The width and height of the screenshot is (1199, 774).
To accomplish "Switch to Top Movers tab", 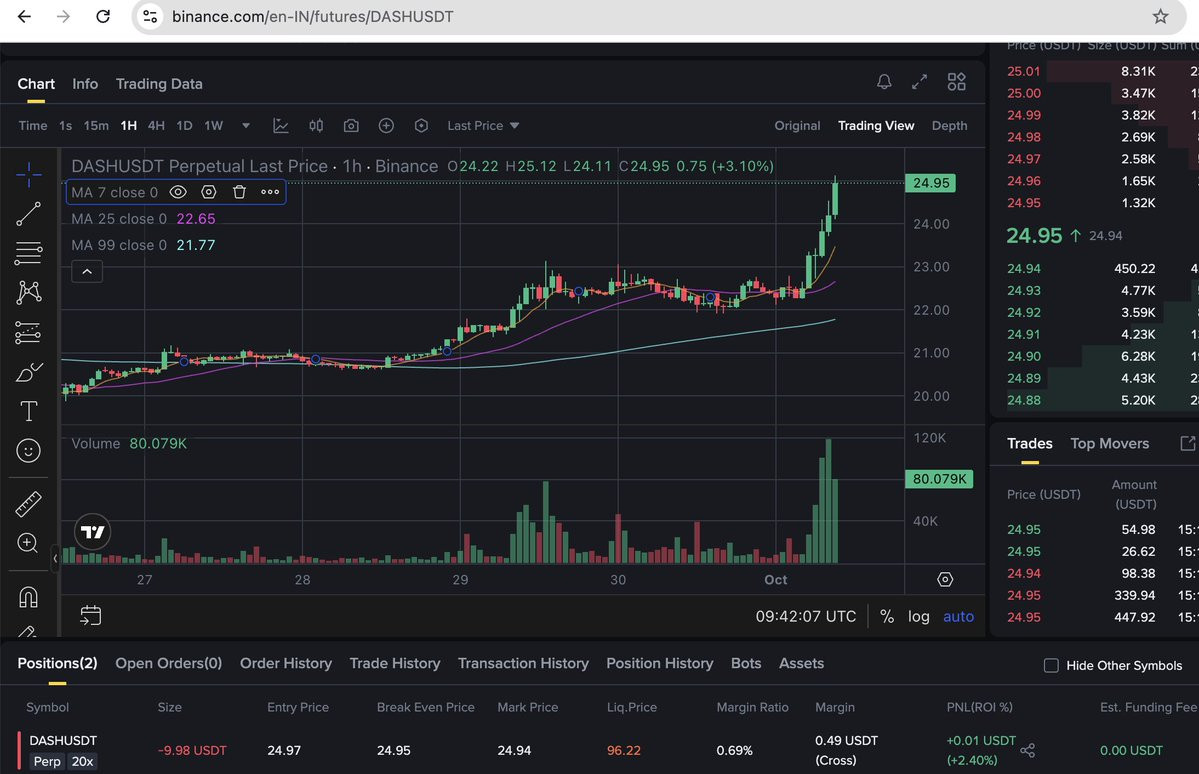I will pos(1110,444).
